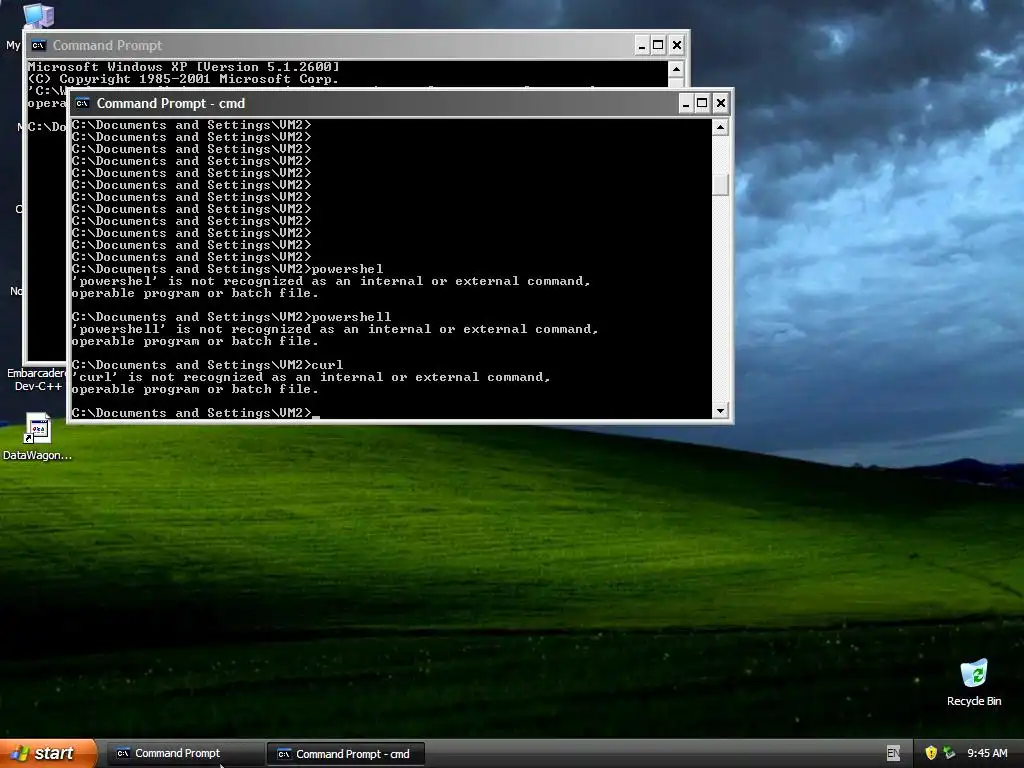Minimize the background Command Prompt window
The image size is (1024, 768).
coord(642,45)
